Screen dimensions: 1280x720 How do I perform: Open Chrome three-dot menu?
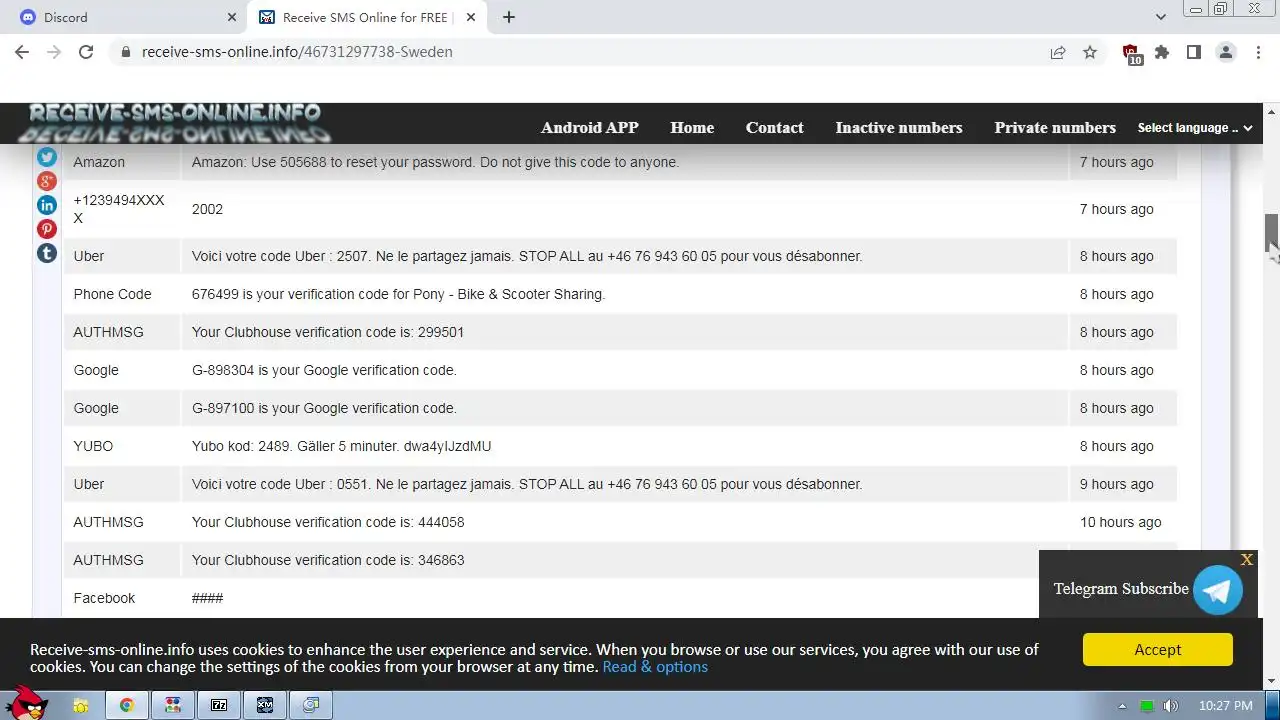pos(1258,52)
